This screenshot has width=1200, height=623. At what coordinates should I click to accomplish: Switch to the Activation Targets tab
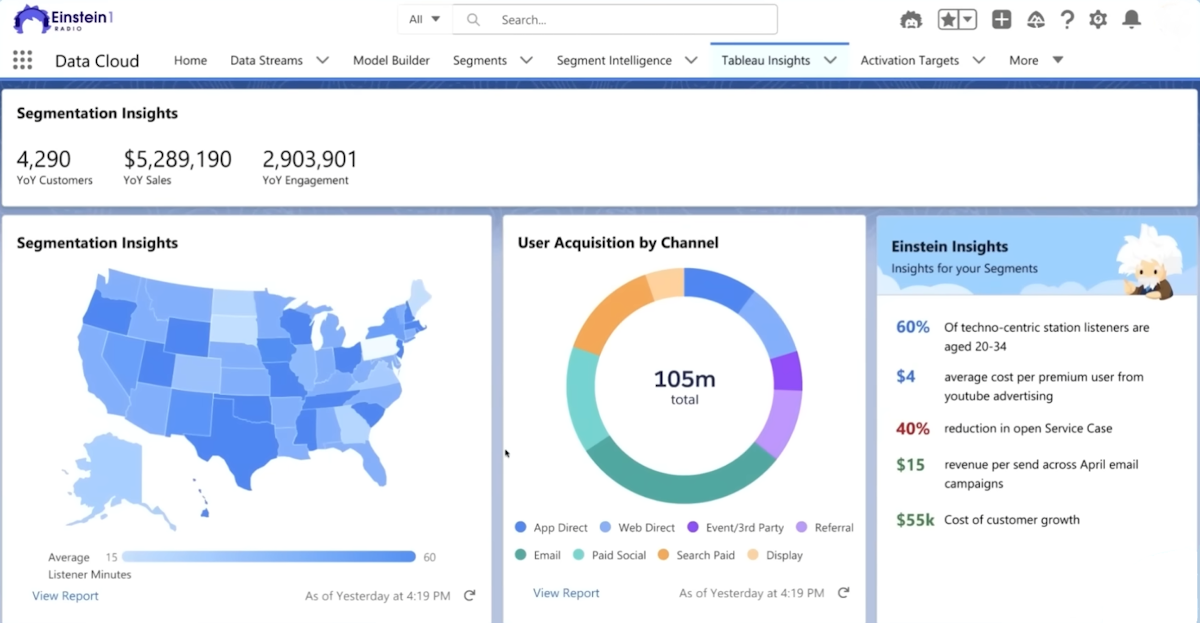click(912, 60)
